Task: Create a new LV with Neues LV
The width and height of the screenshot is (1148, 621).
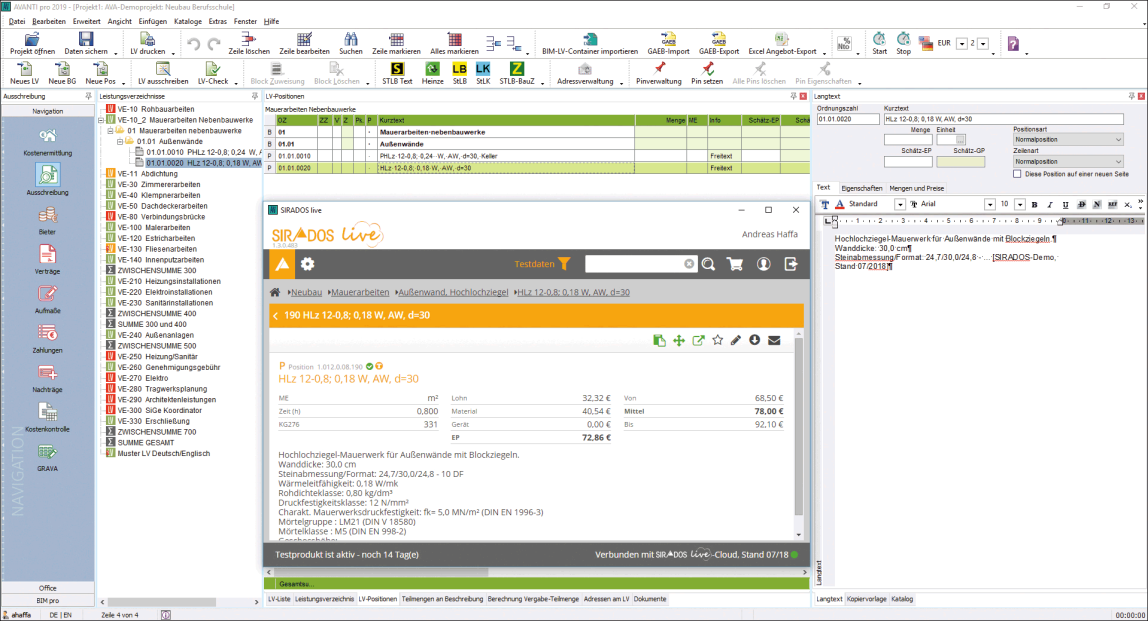Action: click(24, 74)
